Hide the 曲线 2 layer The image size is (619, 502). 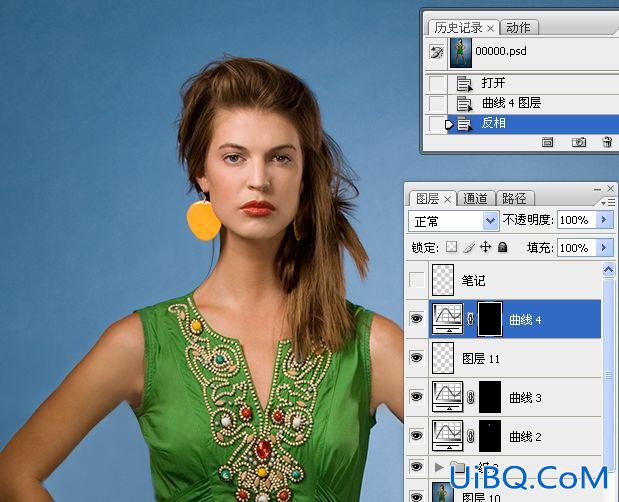point(416,435)
